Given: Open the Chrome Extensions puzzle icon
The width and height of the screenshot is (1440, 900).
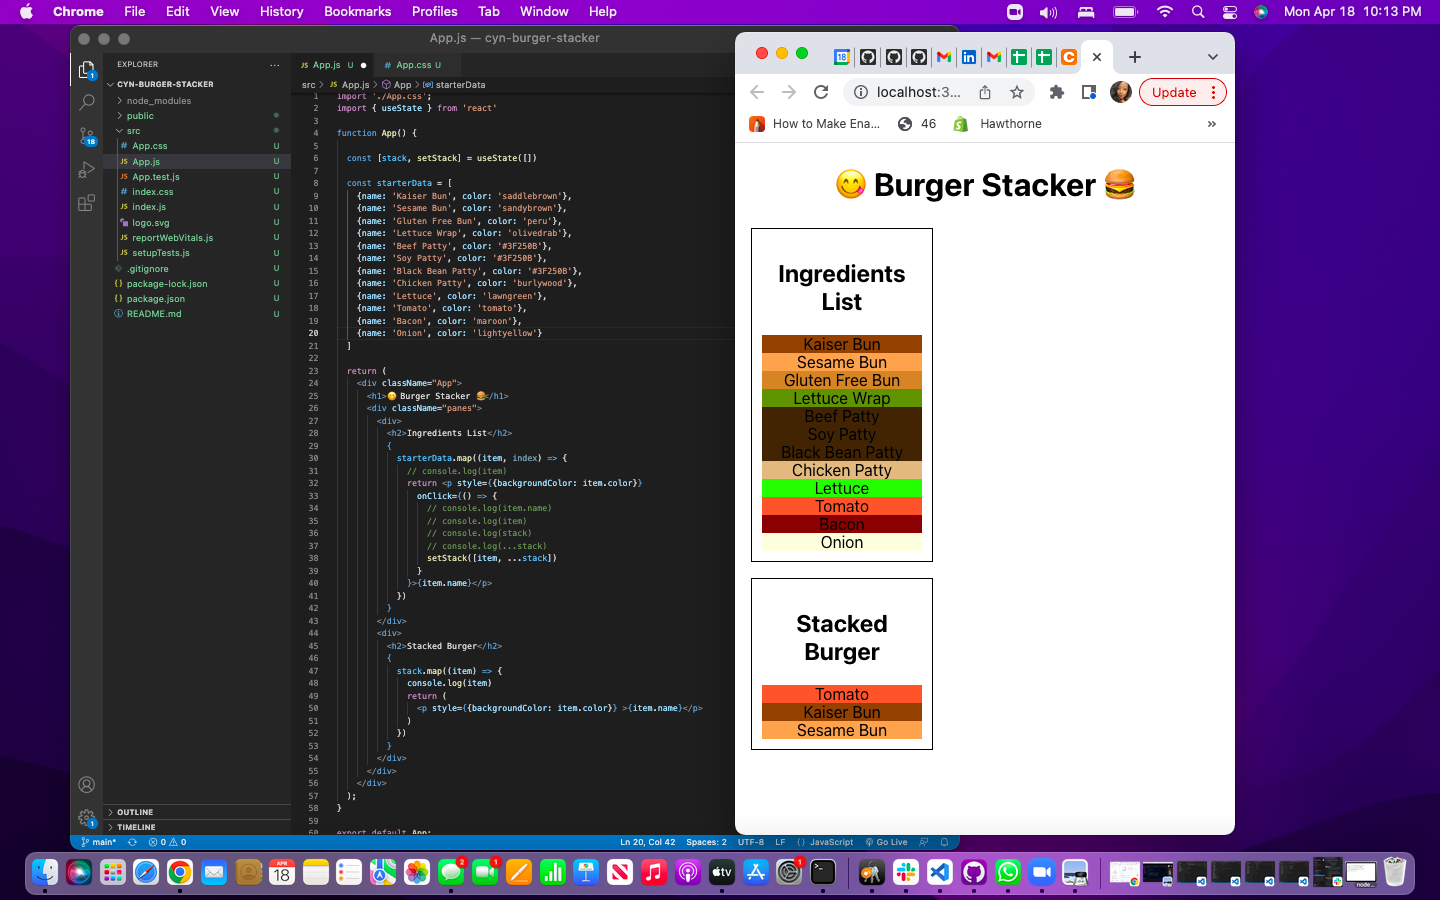Looking at the screenshot, I should tap(1056, 92).
